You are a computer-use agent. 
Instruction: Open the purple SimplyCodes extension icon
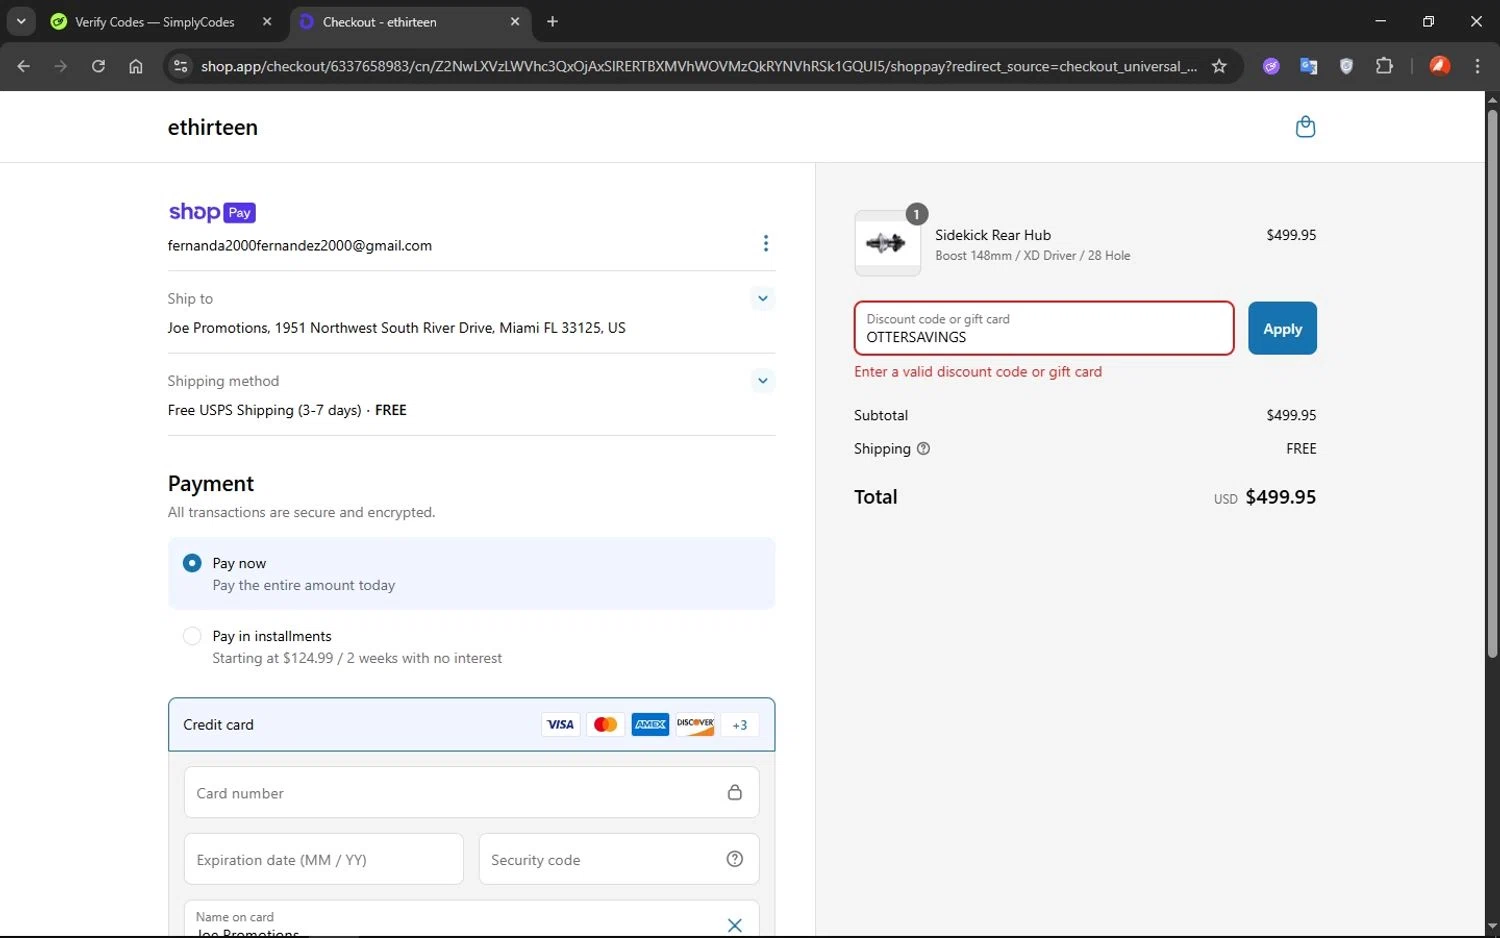pyautogui.click(x=1271, y=66)
